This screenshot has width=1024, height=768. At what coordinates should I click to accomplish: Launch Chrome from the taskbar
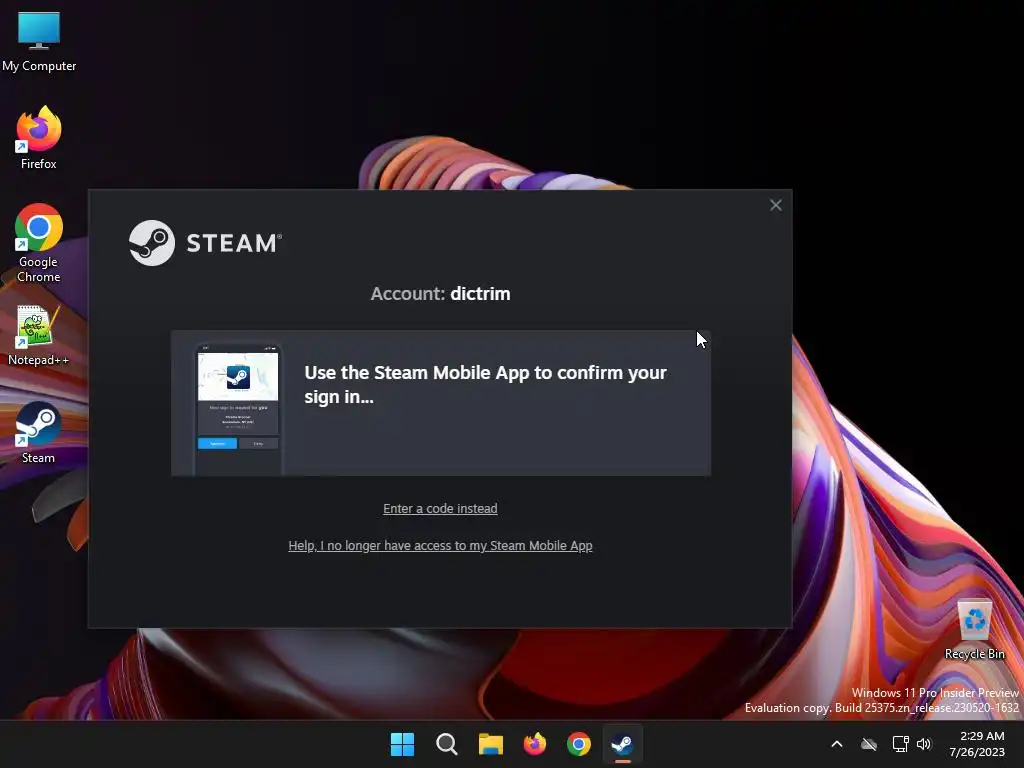579,744
